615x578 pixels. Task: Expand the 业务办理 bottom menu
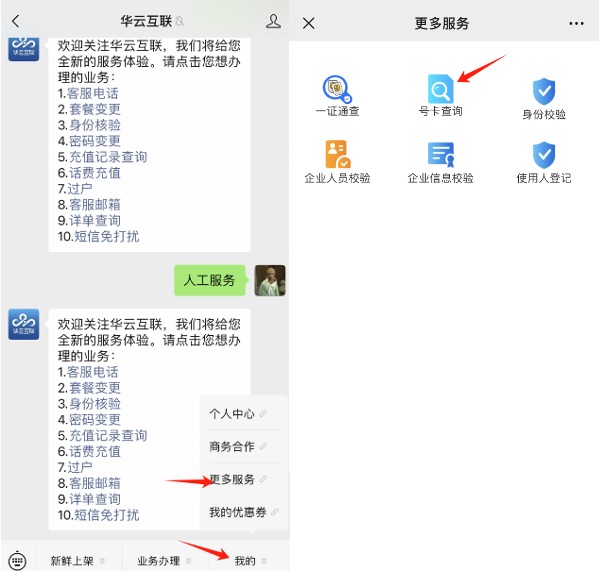[165, 561]
